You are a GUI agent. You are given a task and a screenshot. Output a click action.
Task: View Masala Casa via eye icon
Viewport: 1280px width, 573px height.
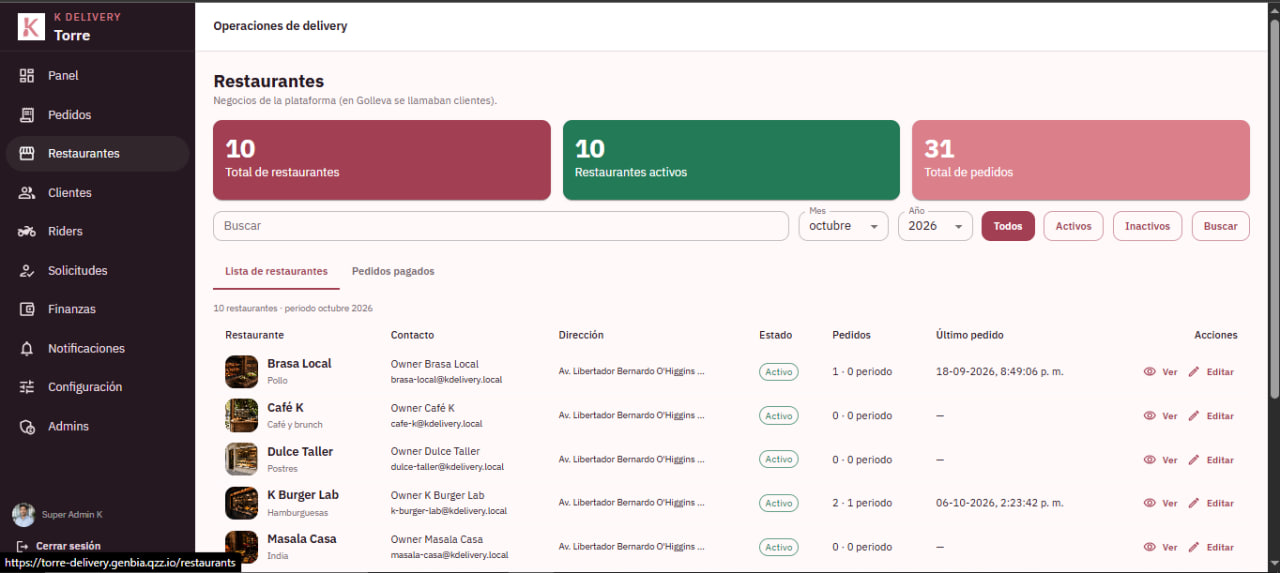click(x=1150, y=547)
